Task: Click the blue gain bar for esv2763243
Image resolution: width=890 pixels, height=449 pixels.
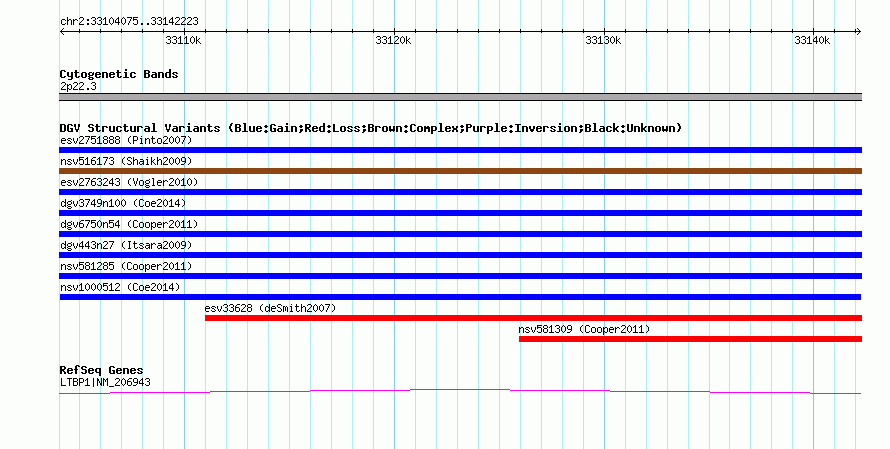Action: (x=460, y=192)
